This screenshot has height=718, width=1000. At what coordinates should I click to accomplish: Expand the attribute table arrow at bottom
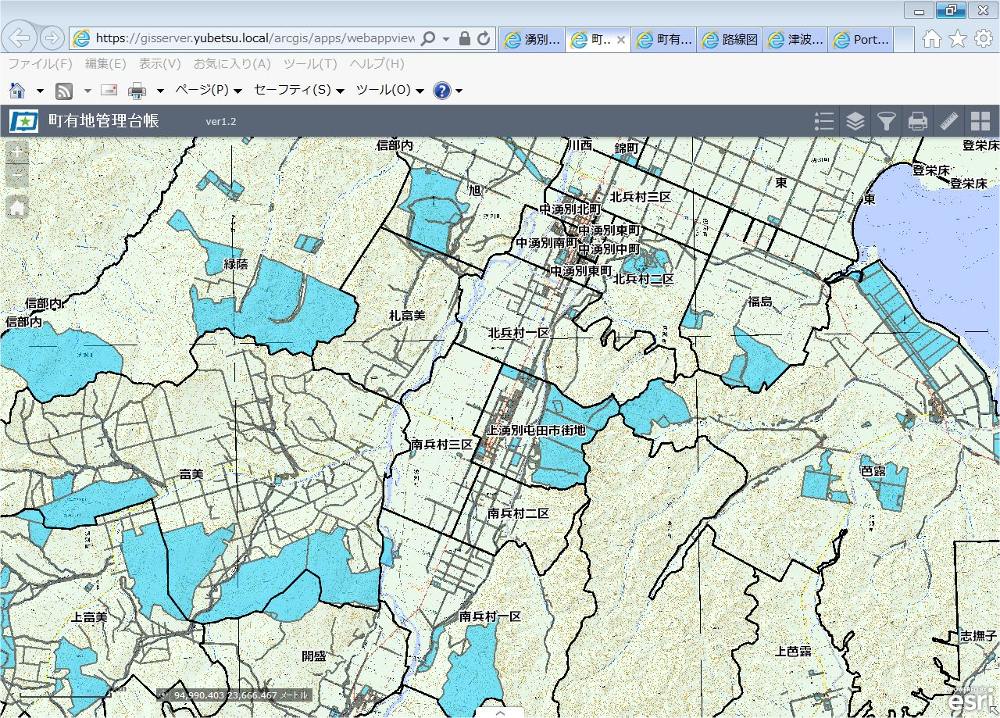tap(502, 712)
